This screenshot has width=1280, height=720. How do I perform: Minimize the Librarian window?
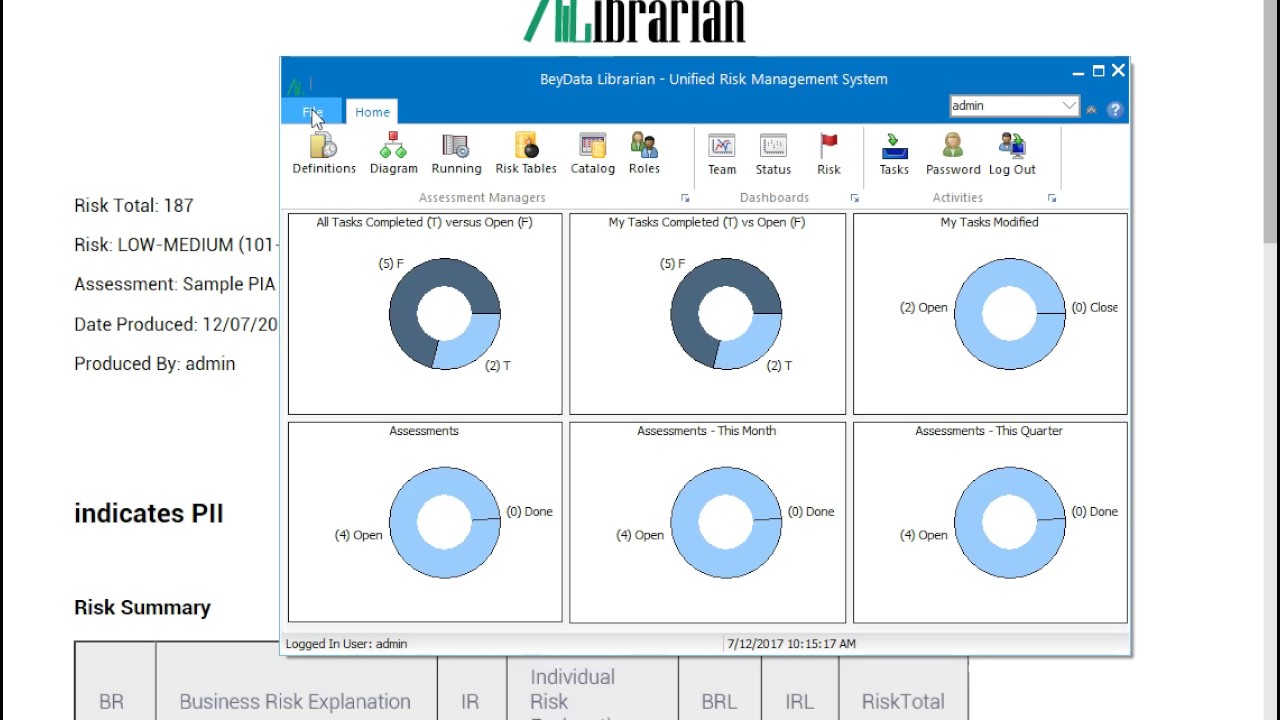(1078, 72)
